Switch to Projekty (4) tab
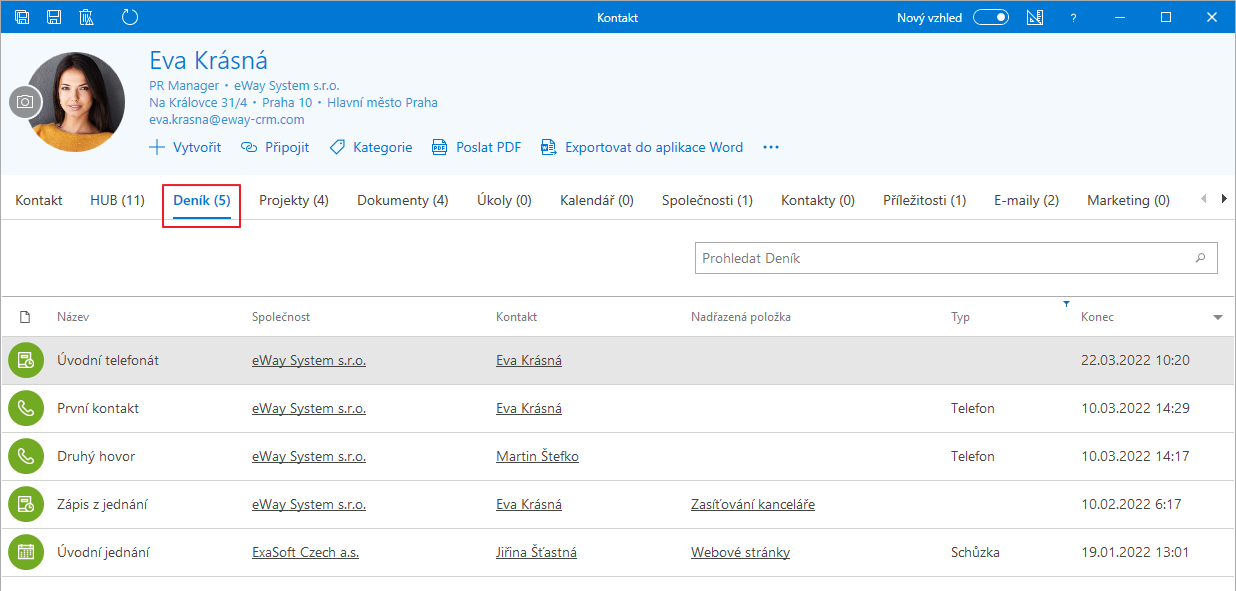This screenshot has height=591, width=1236. [x=294, y=200]
